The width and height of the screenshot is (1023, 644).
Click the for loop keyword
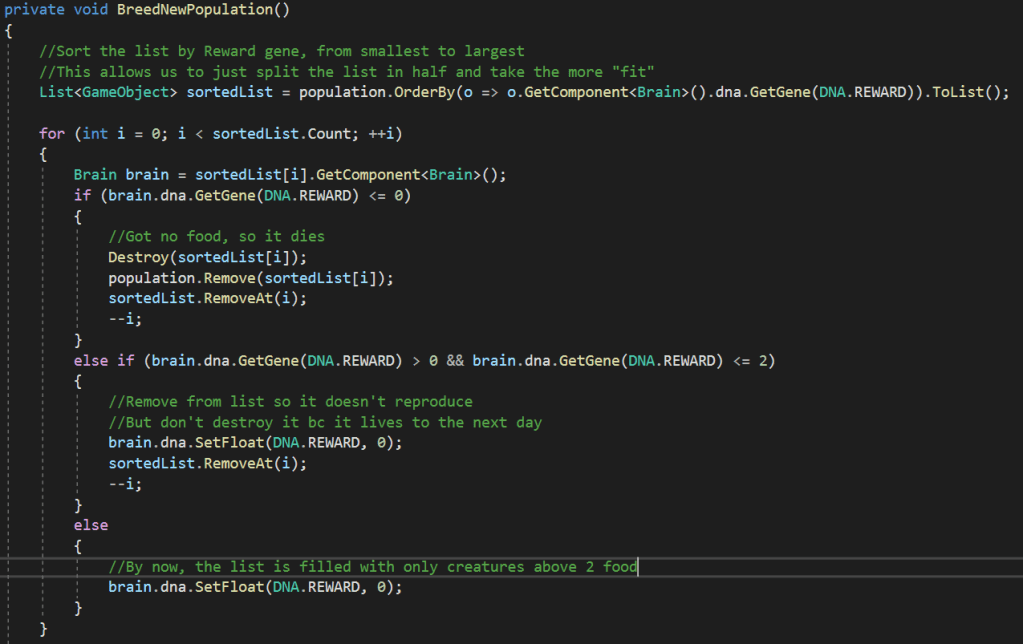tap(52, 133)
